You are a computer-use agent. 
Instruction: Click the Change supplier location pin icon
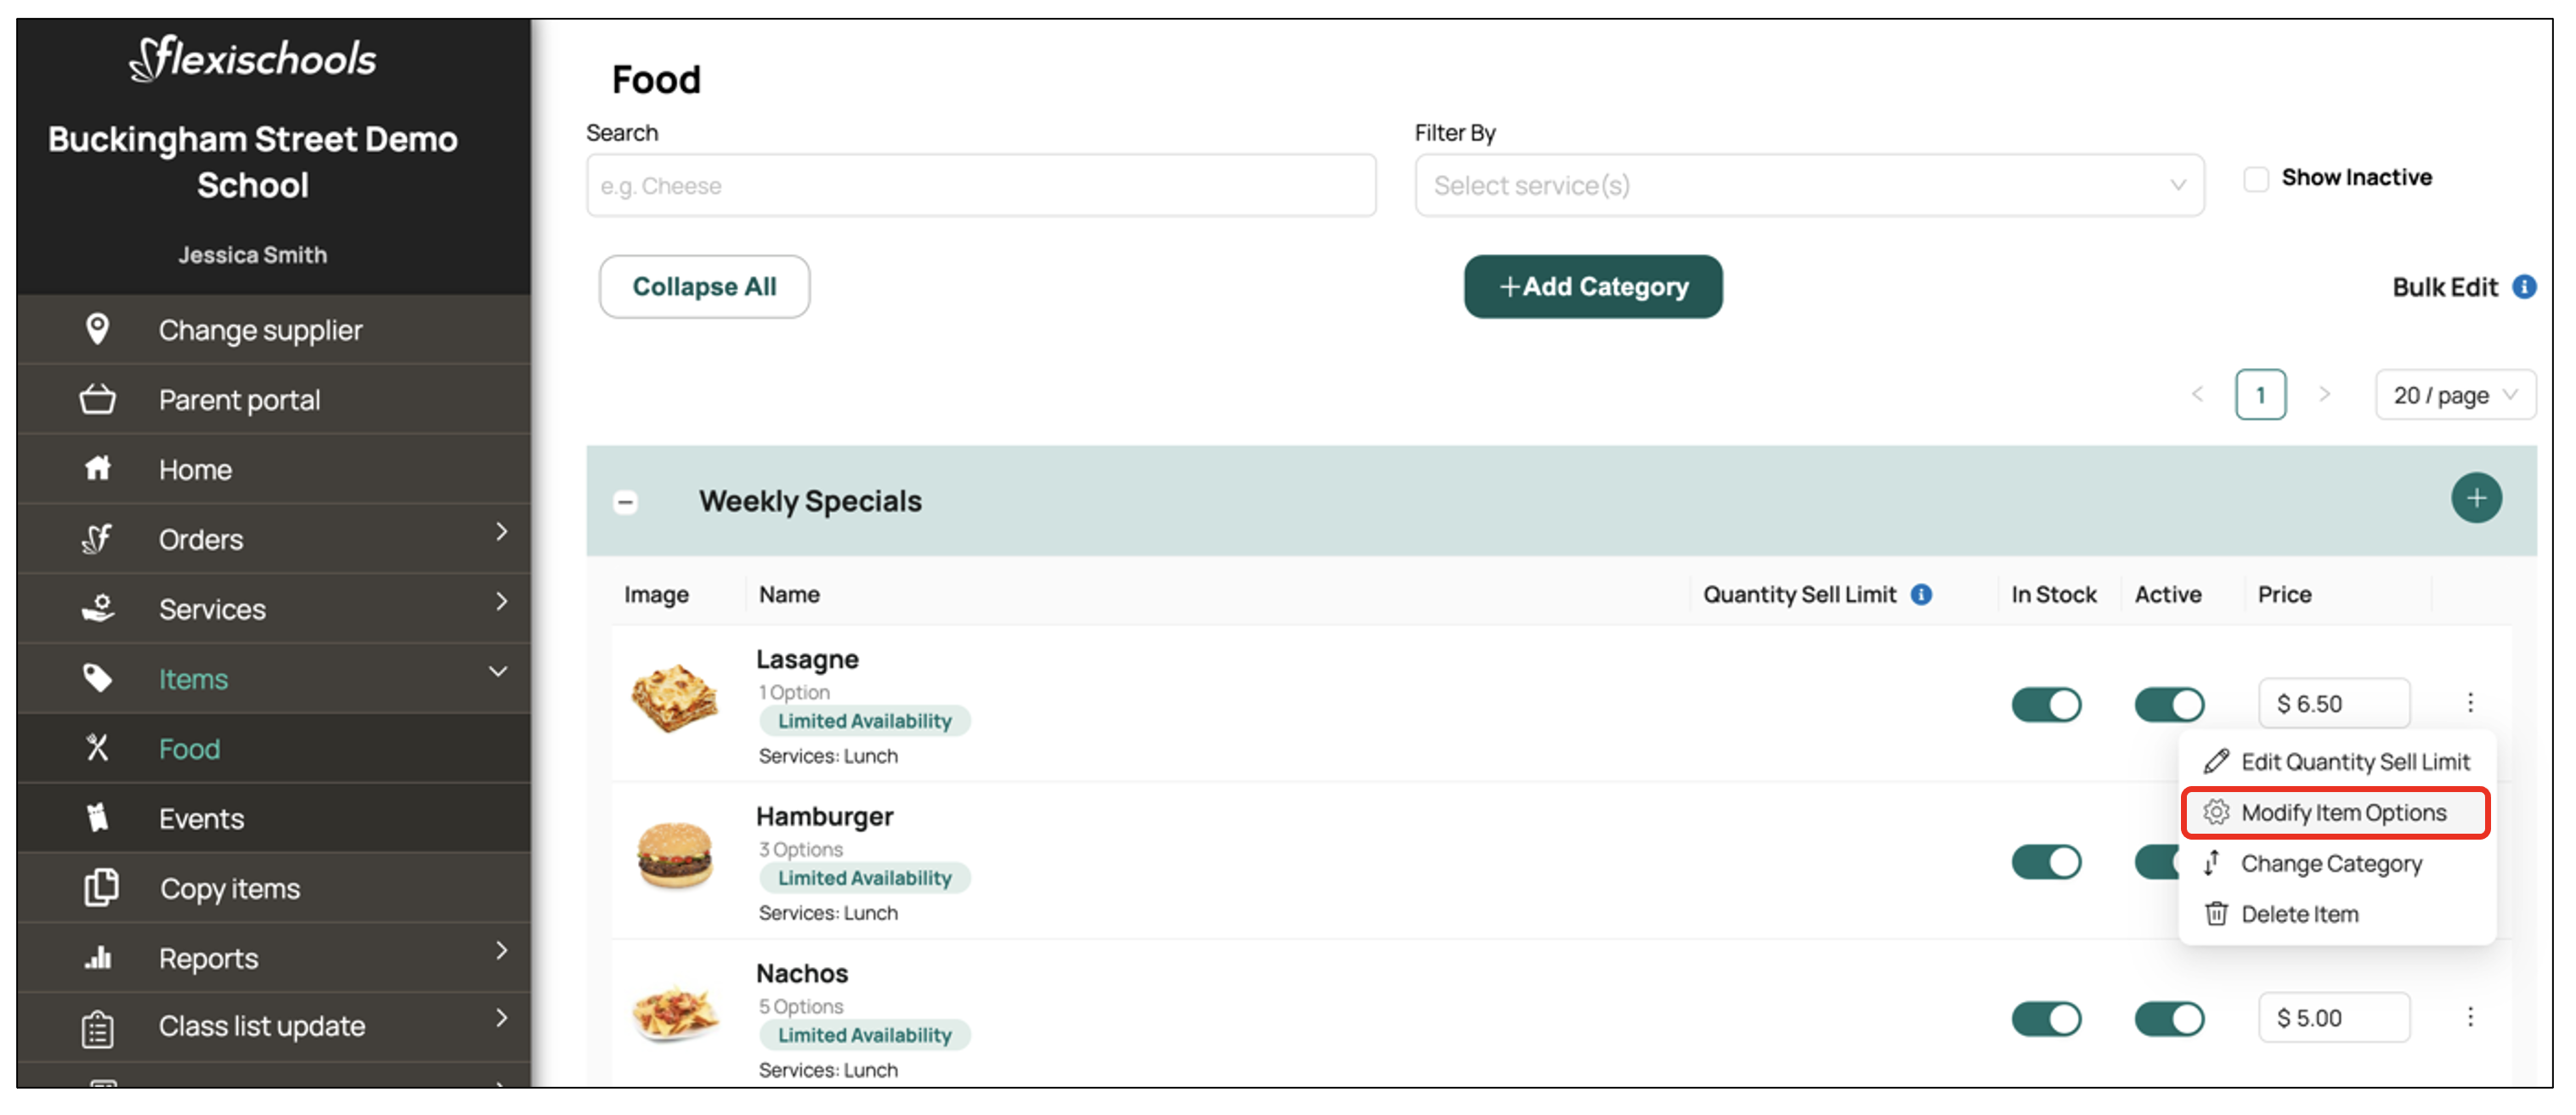click(x=97, y=329)
